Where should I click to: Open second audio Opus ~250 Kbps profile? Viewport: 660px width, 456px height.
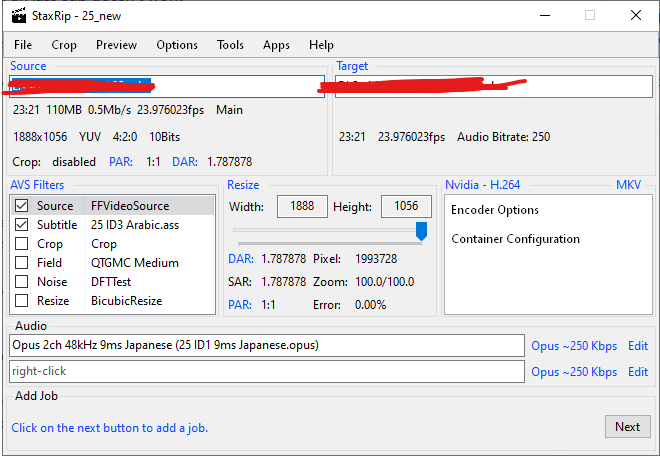574,372
